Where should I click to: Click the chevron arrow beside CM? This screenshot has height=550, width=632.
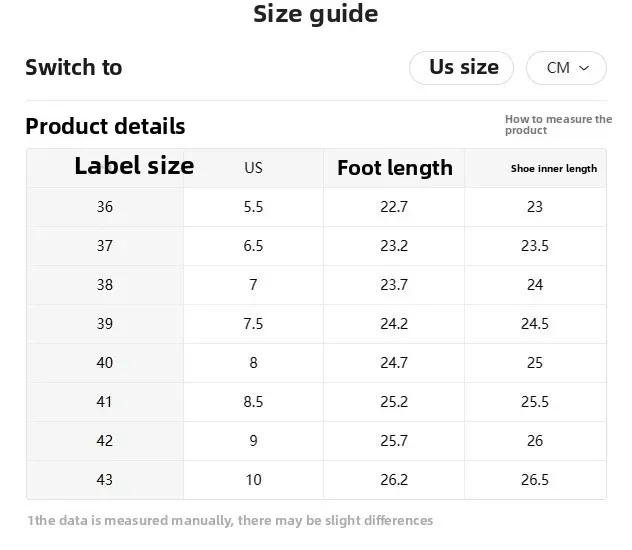click(x=585, y=68)
